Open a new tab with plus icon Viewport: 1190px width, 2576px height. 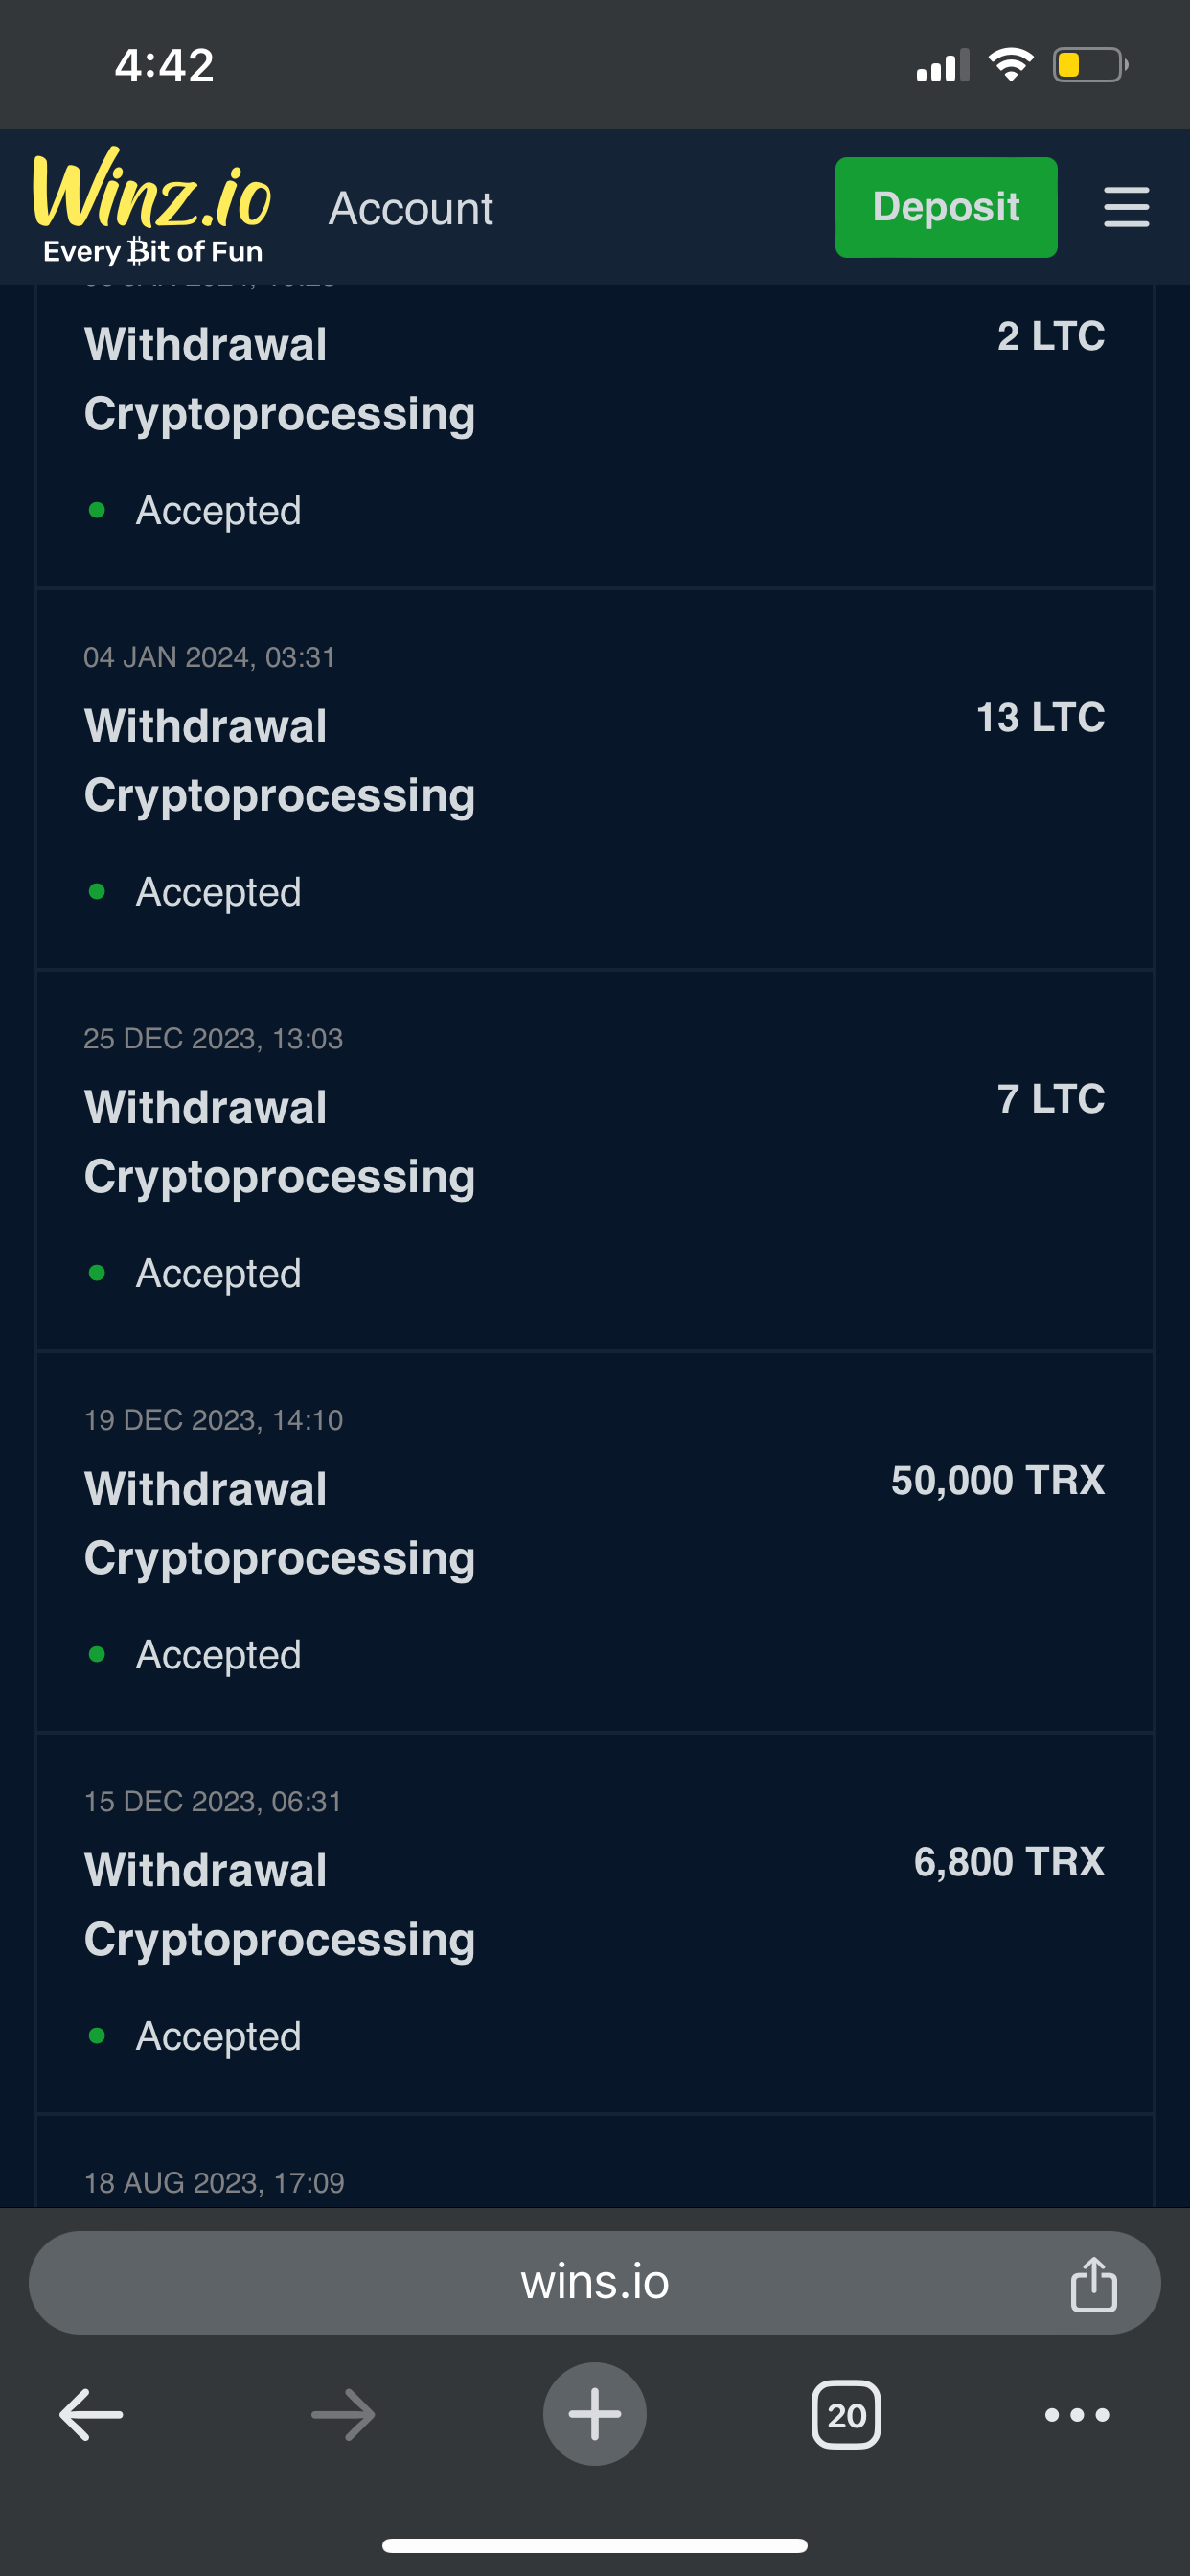595,2414
